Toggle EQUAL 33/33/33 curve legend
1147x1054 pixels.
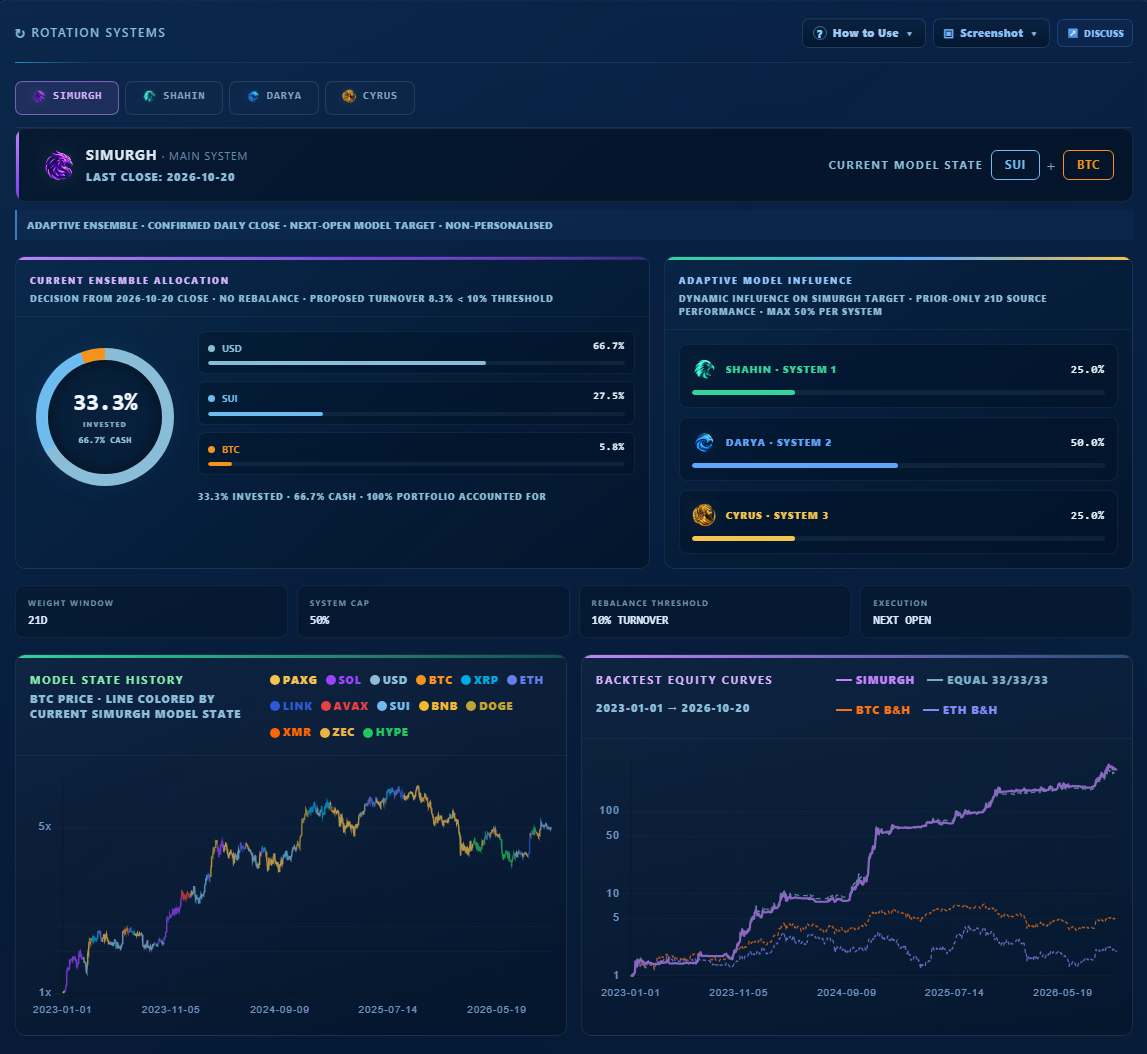coord(988,680)
